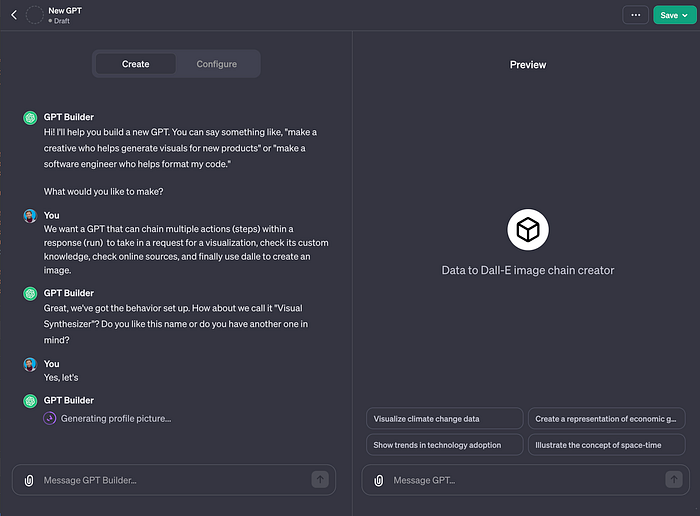The height and width of the screenshot is (516, 700).
Task: Open the three-dot more options menu
Action: tap(635, 15)
